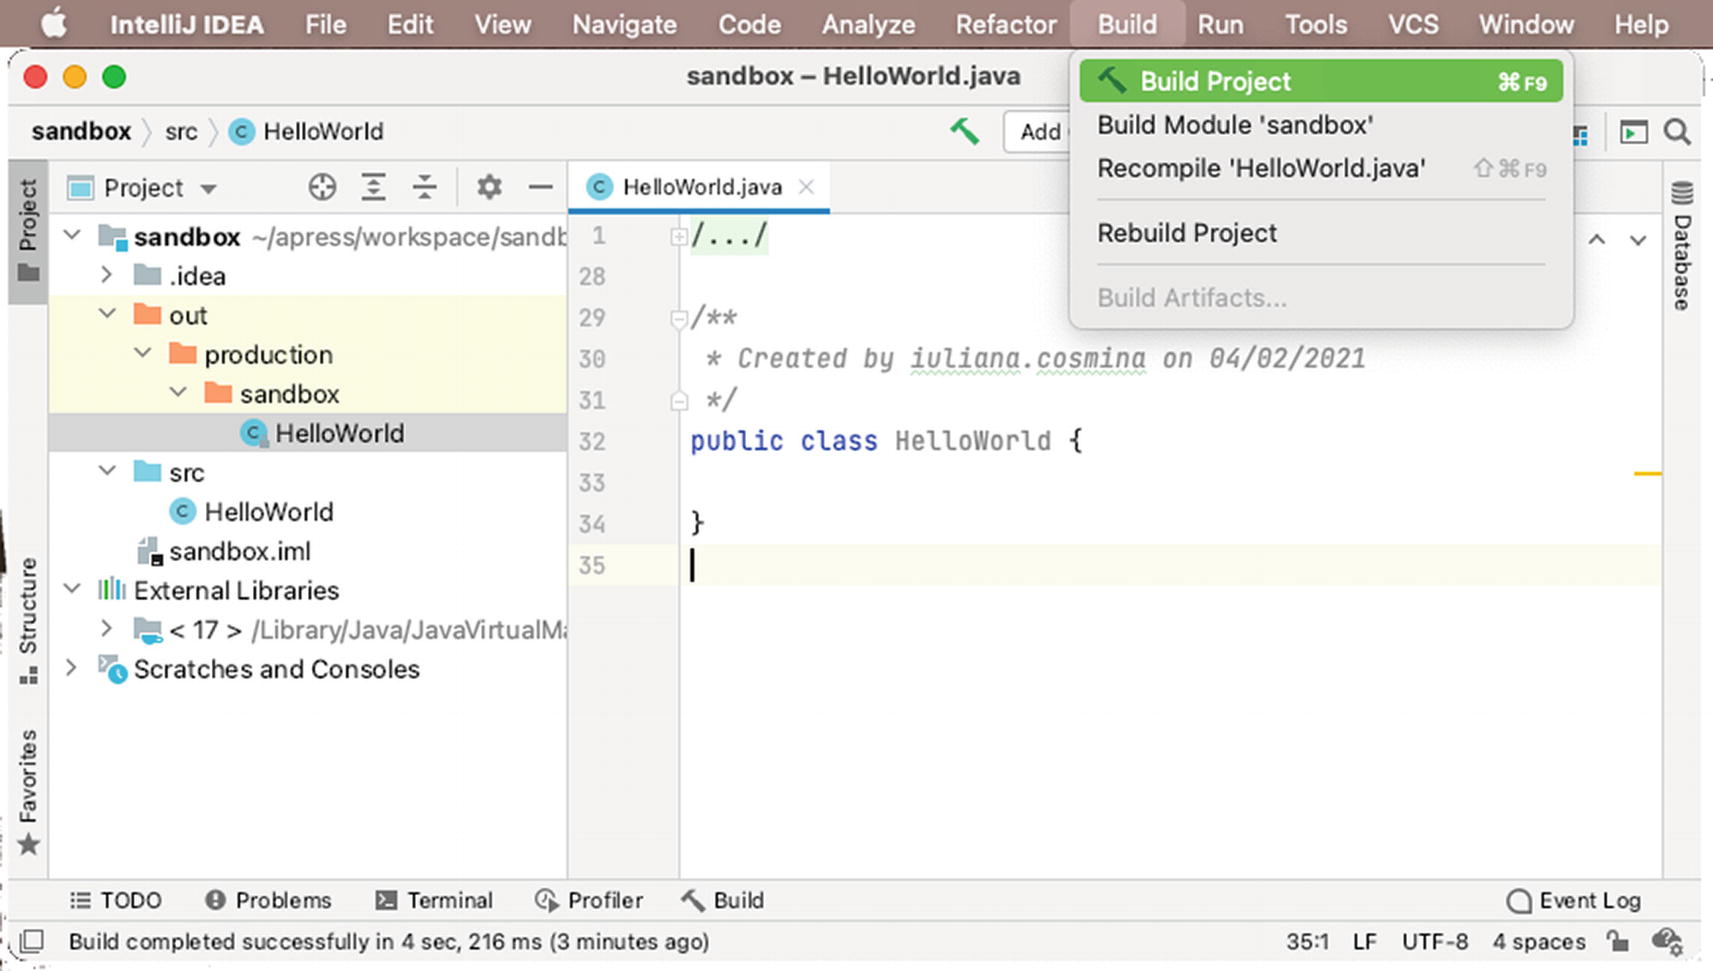Collapse the src folder
Image resolution: width=1713 pixels, height=971 pixels.
[x=107, y=471]
